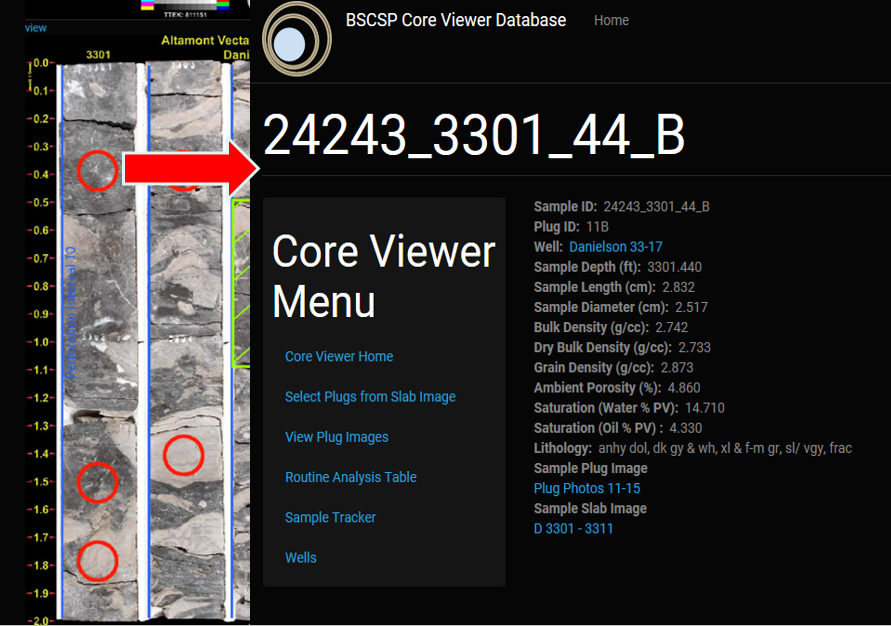Viewport: 891px width, 626px height.
Task: Open the Sample Tracker page
Action: tap(330, 517)
